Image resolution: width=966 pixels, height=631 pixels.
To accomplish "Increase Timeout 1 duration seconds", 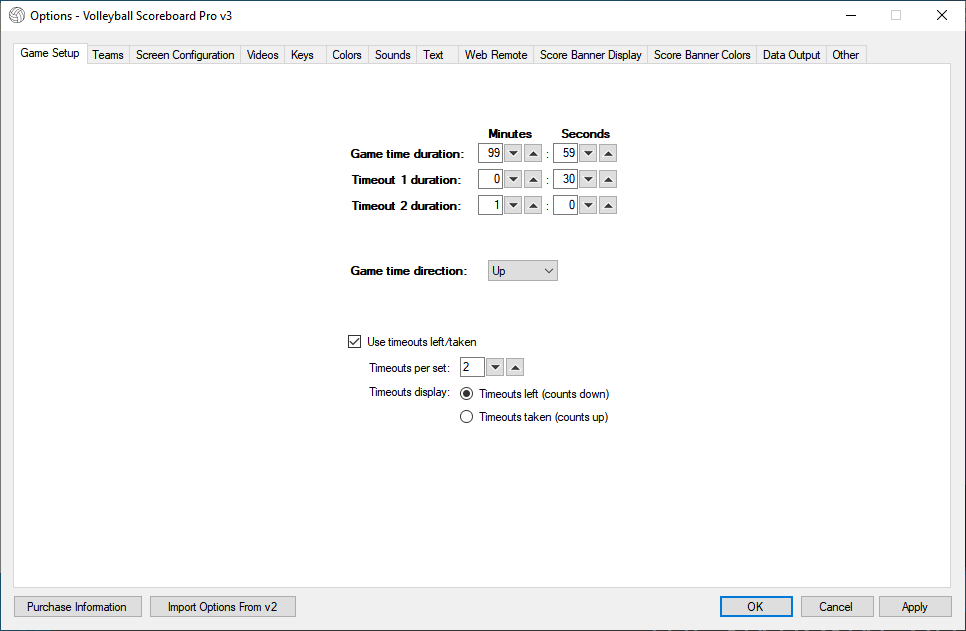I will [x=608, y=179].
